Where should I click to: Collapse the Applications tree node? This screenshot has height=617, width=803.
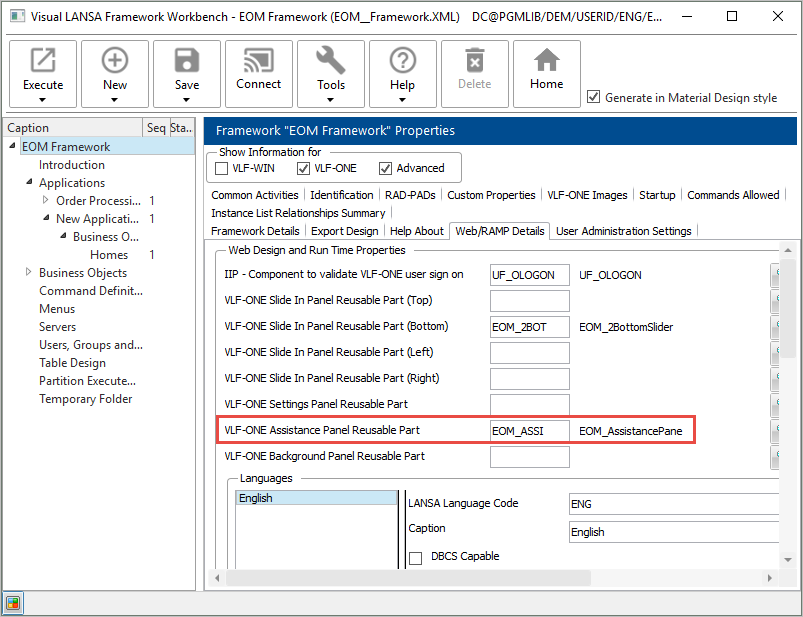tap(29, 183)
